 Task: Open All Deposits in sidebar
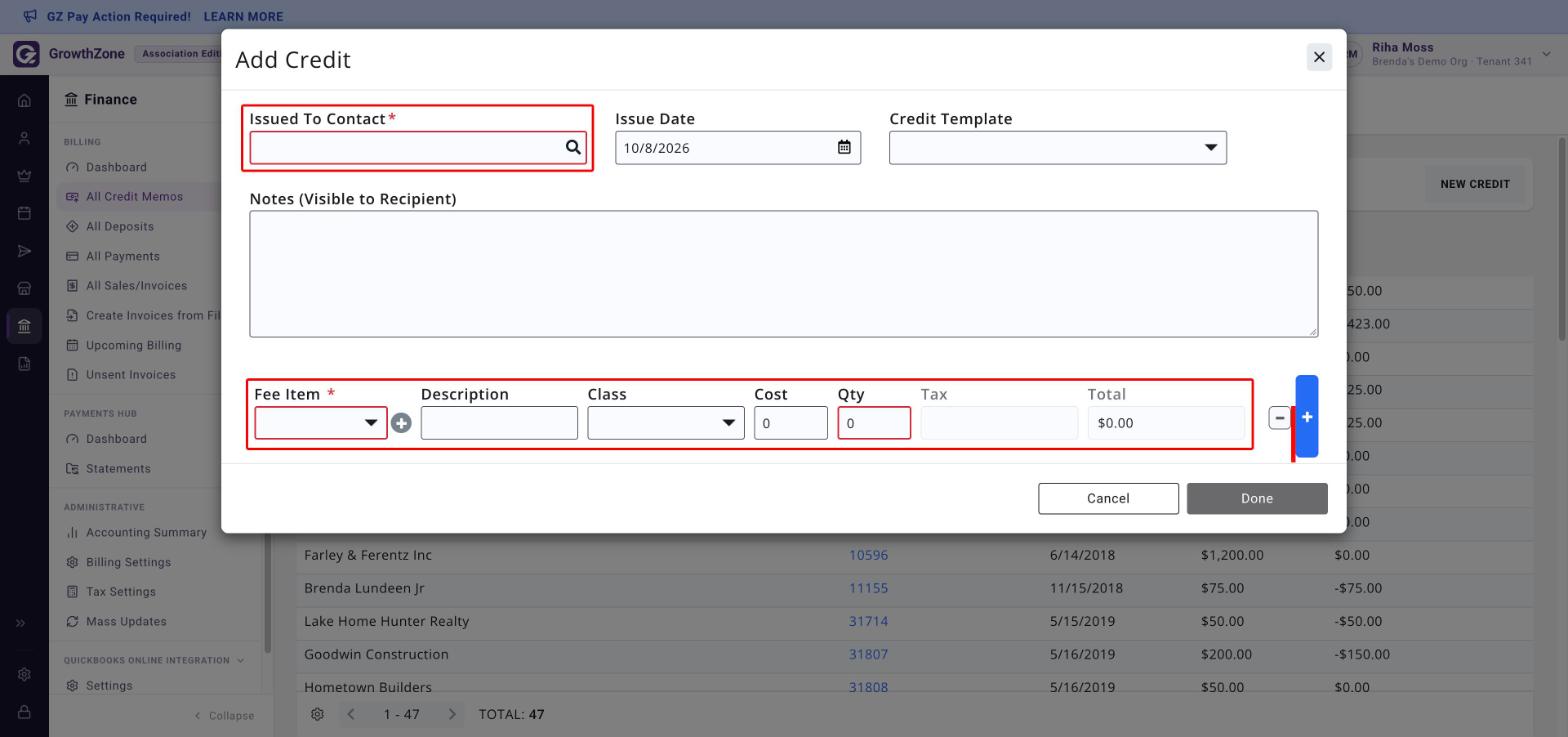120,227
